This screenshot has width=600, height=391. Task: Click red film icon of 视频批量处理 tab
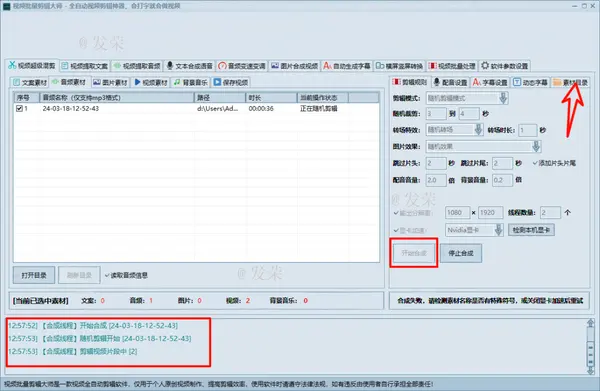432,66
